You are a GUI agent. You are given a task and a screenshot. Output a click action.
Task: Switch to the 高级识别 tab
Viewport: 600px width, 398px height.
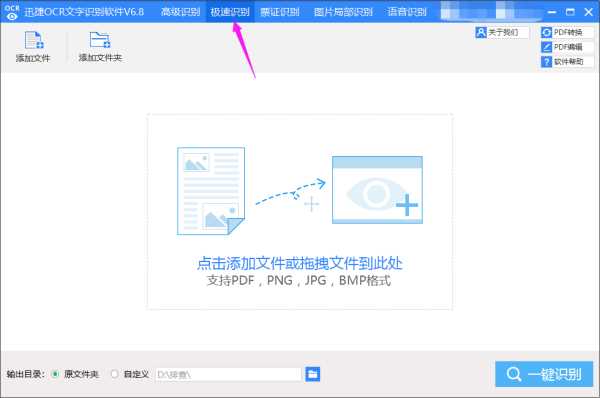click(180, 12)
